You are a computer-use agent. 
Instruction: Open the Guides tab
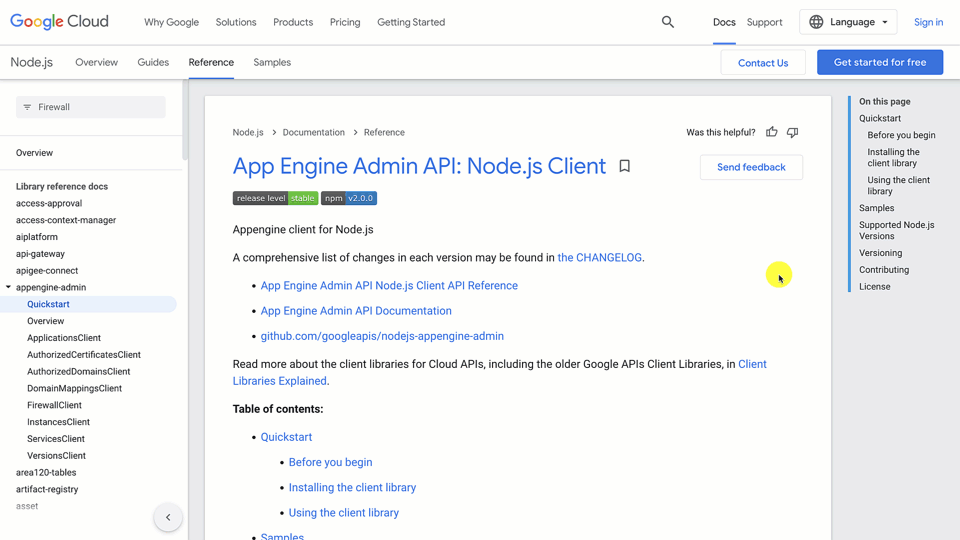pyautogui.click(x=153, y=62)
